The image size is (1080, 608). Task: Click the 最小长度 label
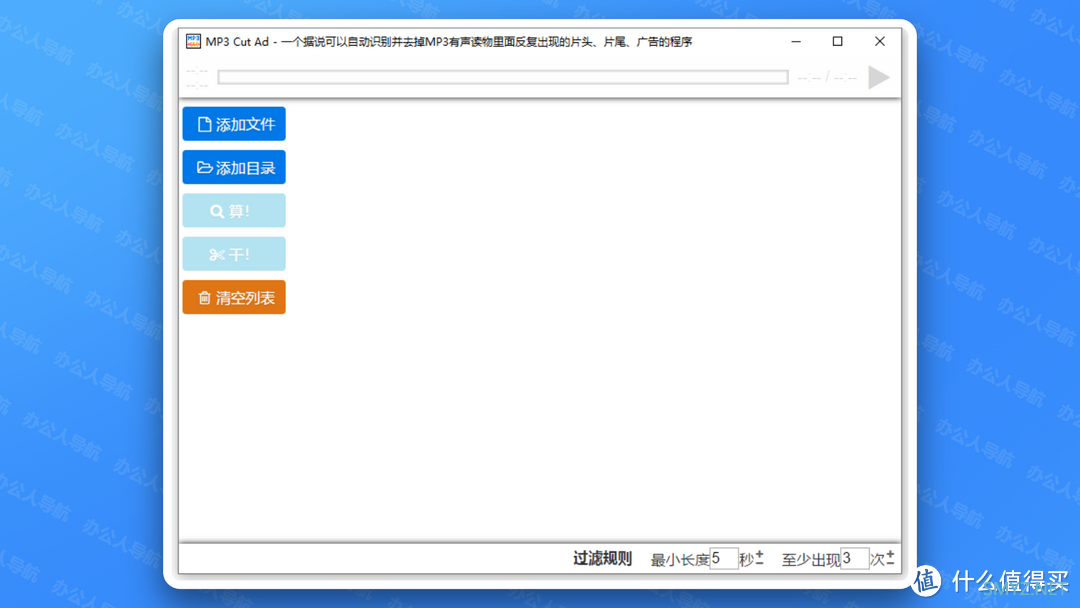680,560
